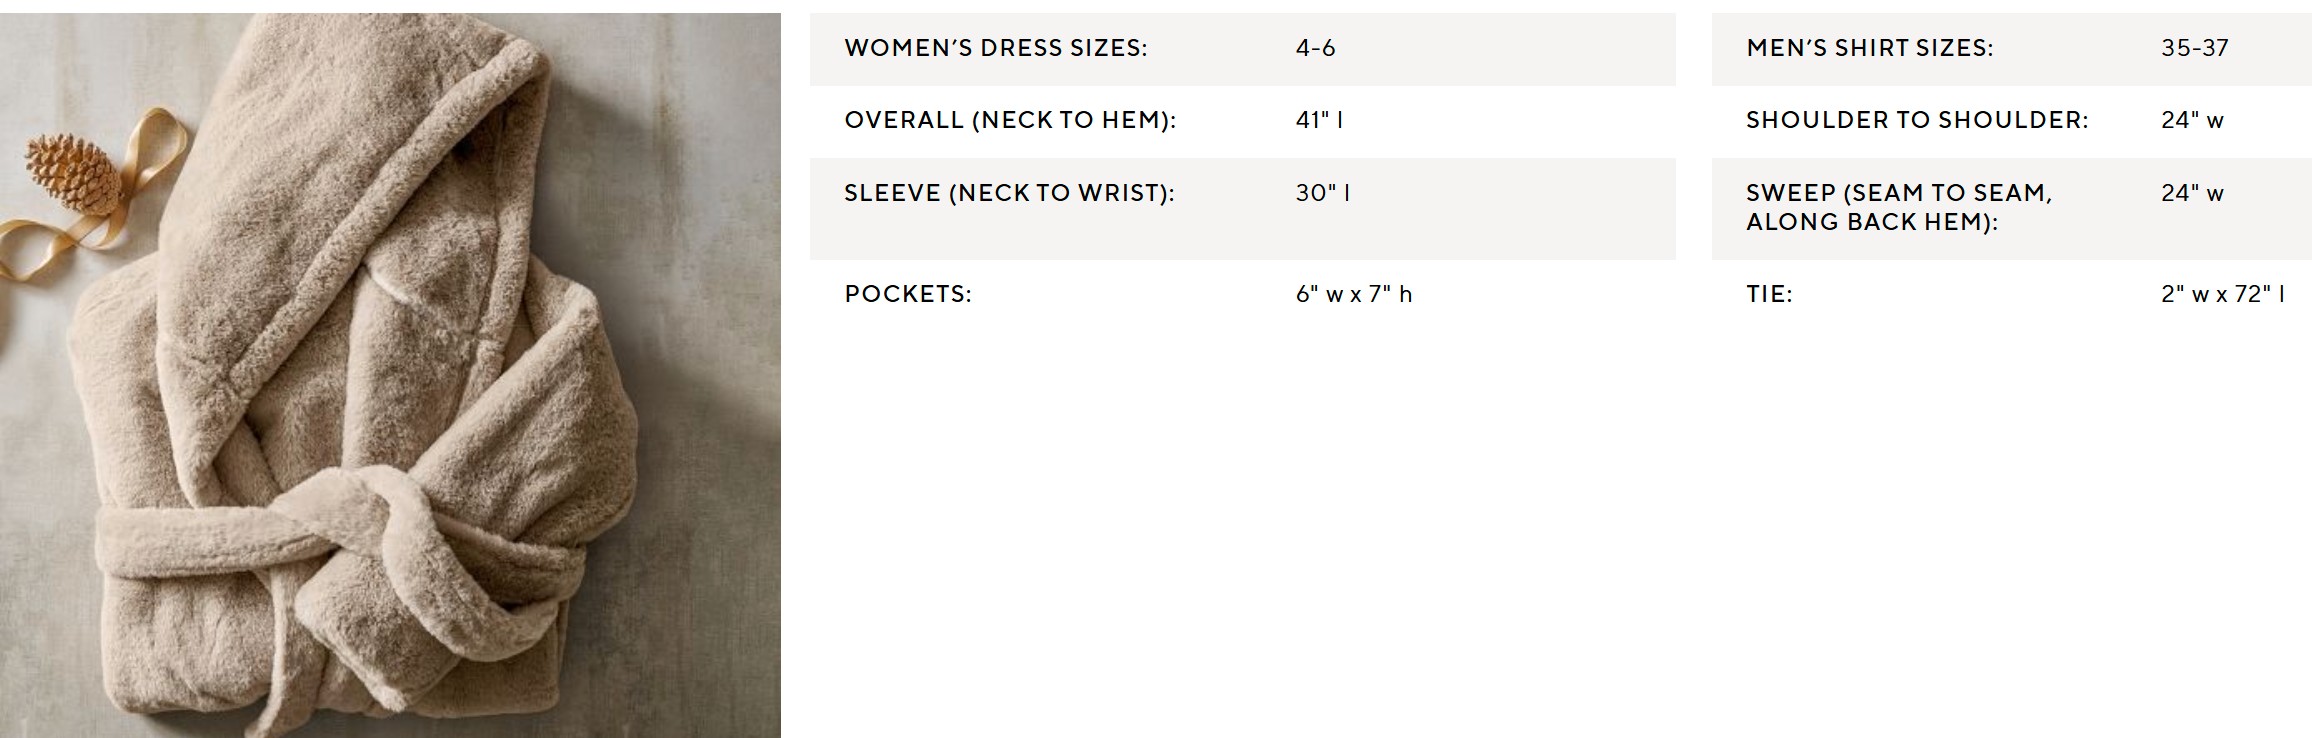Select the Women's Dress Sizes label

point(996,48)
